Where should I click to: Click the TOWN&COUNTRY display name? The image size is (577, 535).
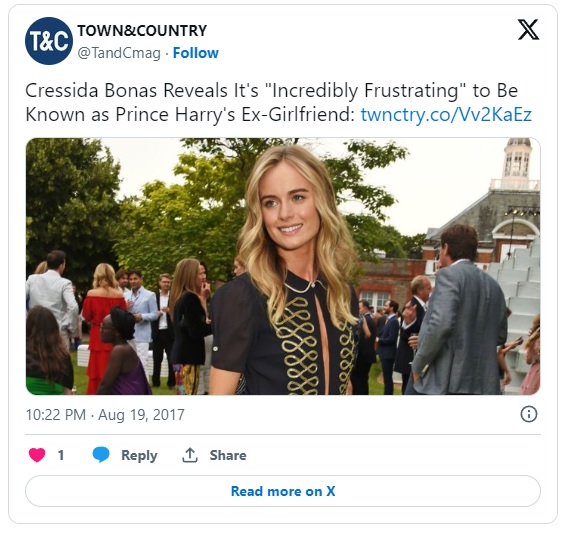click(142, 31)
